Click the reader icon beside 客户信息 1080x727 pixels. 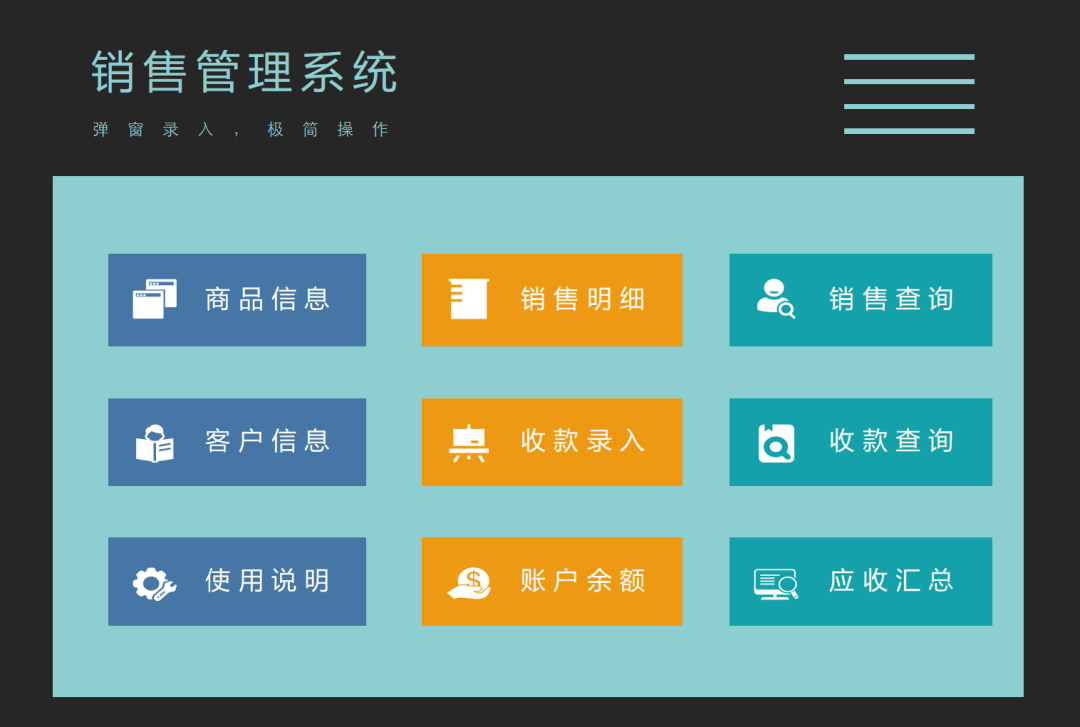click(155, 443)
